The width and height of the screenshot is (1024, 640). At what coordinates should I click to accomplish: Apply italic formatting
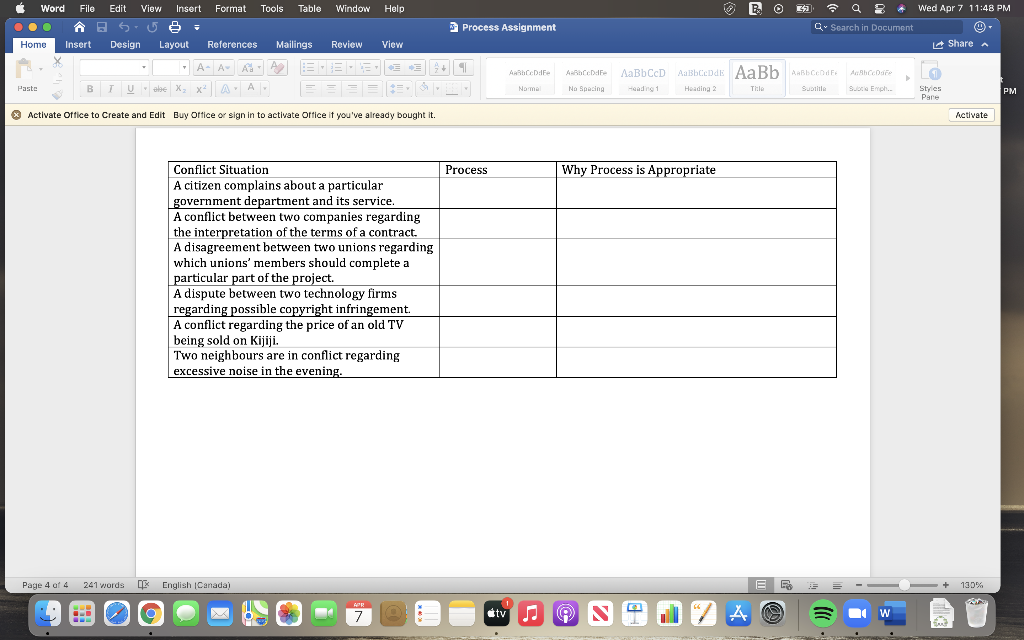110,89
